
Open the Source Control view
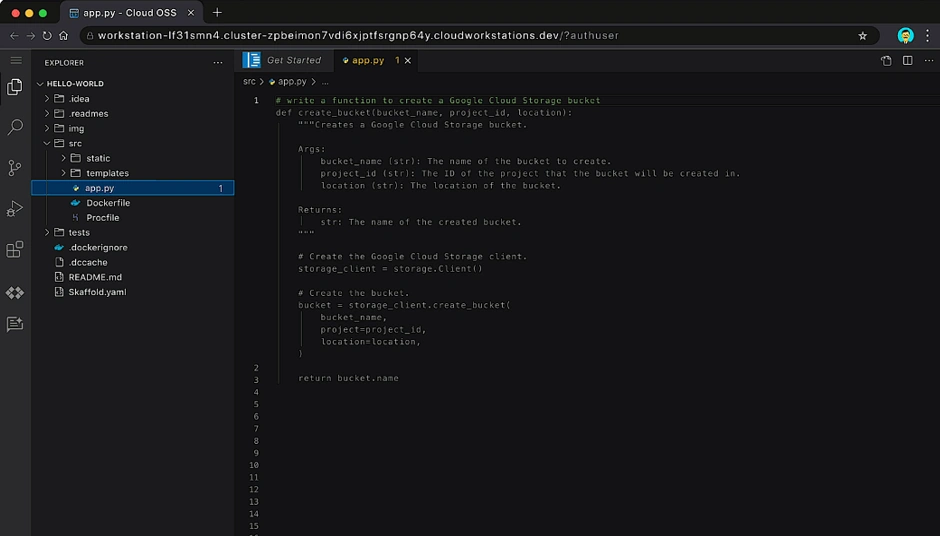tap(15, 168)
